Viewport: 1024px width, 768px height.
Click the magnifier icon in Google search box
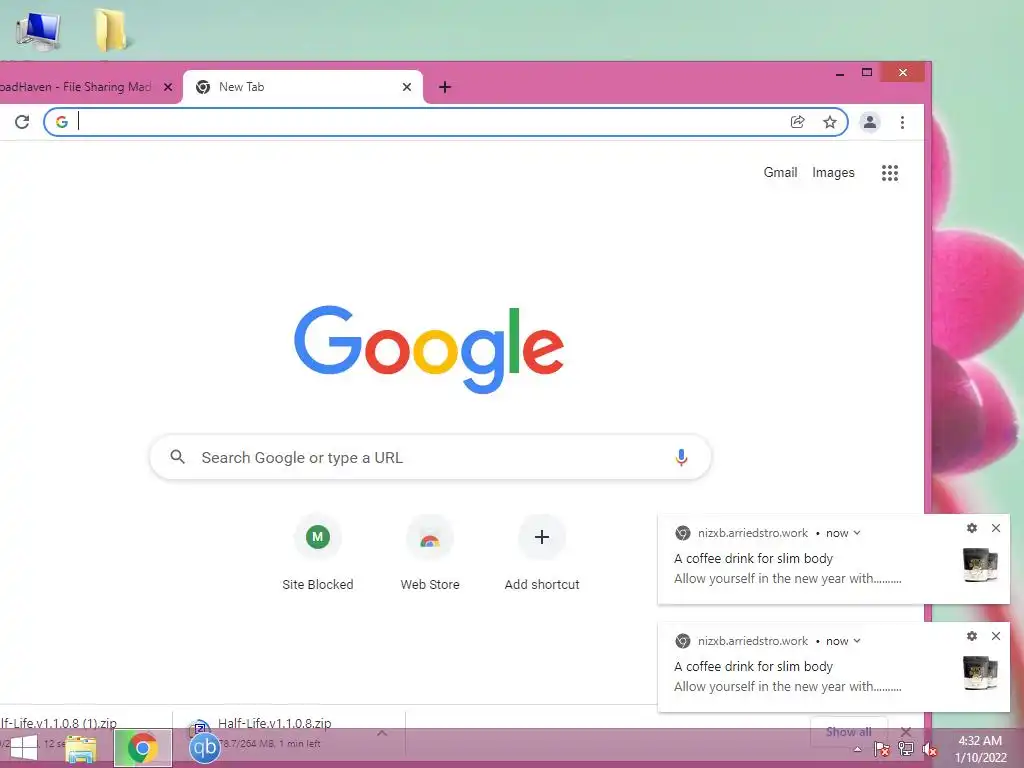178,457
